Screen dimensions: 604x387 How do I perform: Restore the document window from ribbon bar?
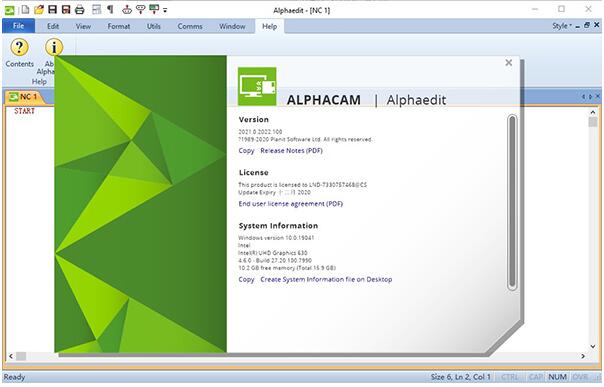[587, 25]
